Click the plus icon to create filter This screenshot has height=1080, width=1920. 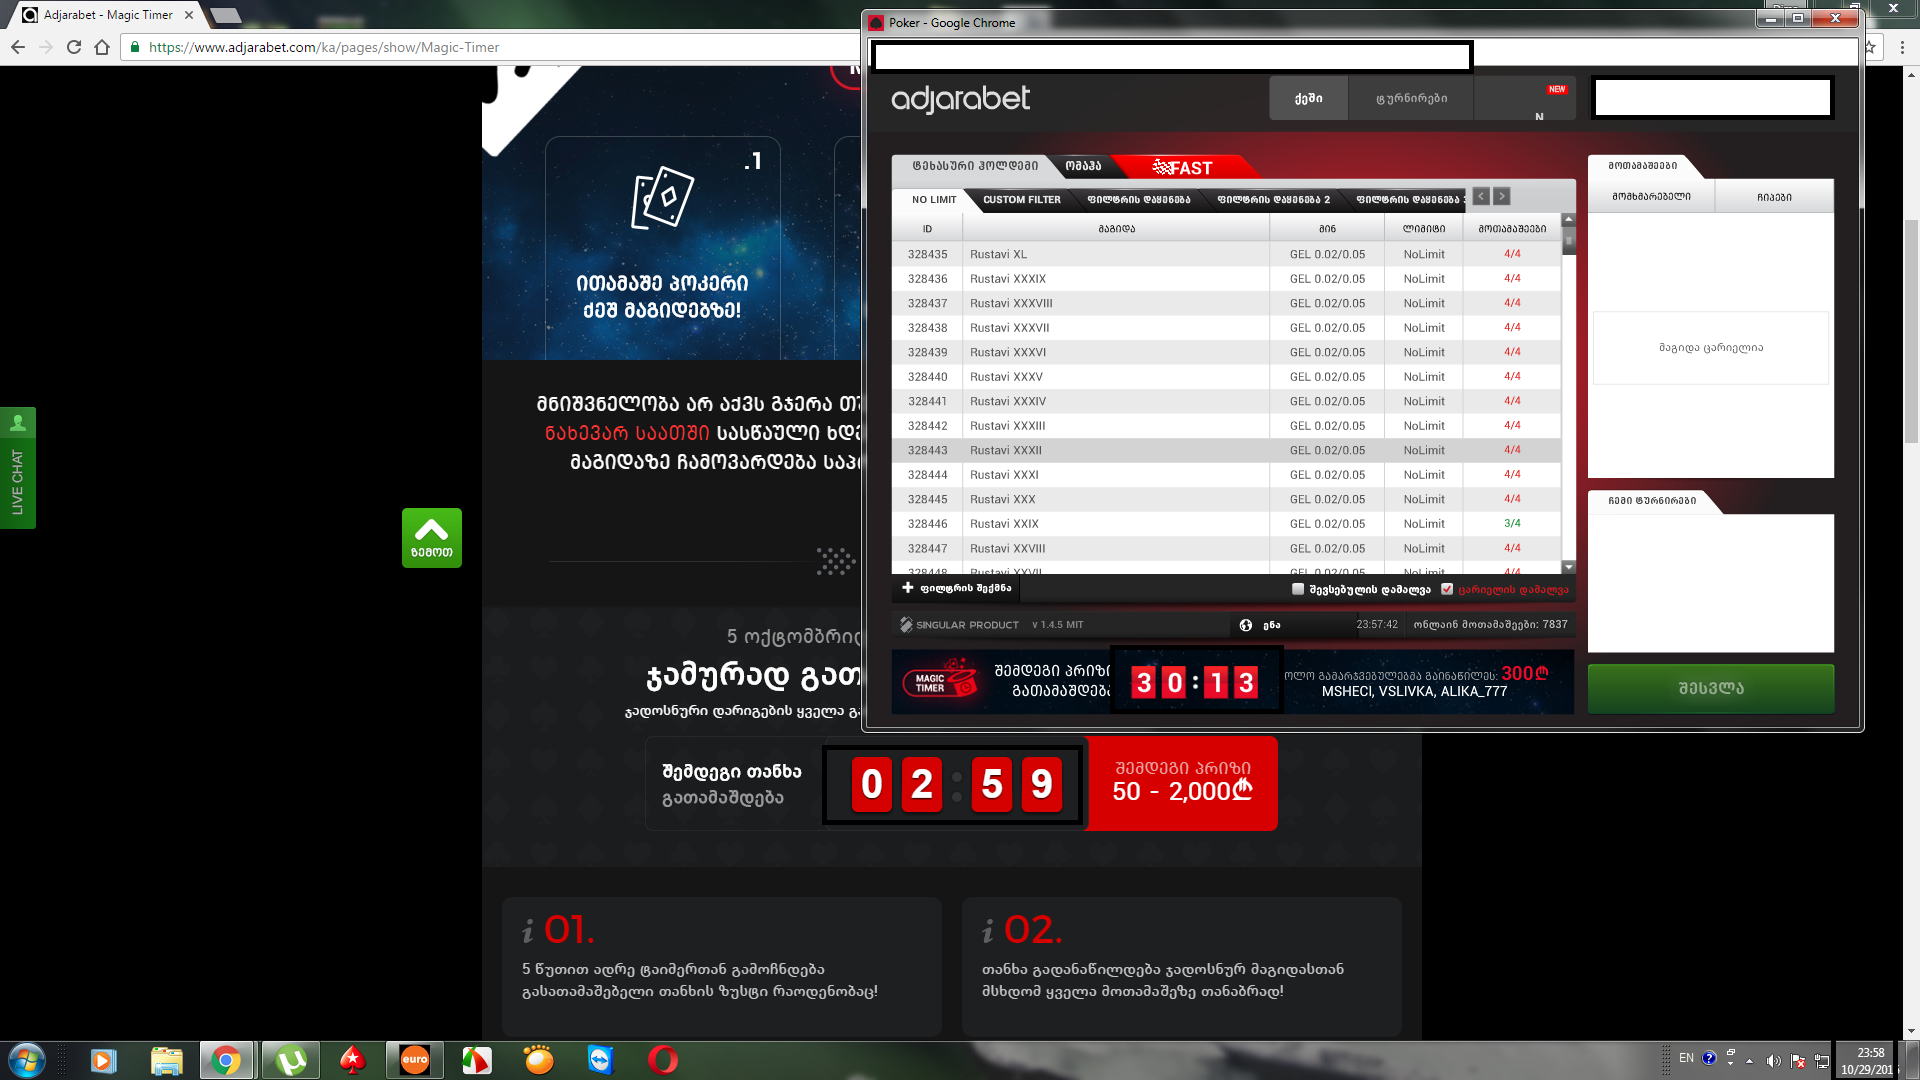tap(908, 588)
